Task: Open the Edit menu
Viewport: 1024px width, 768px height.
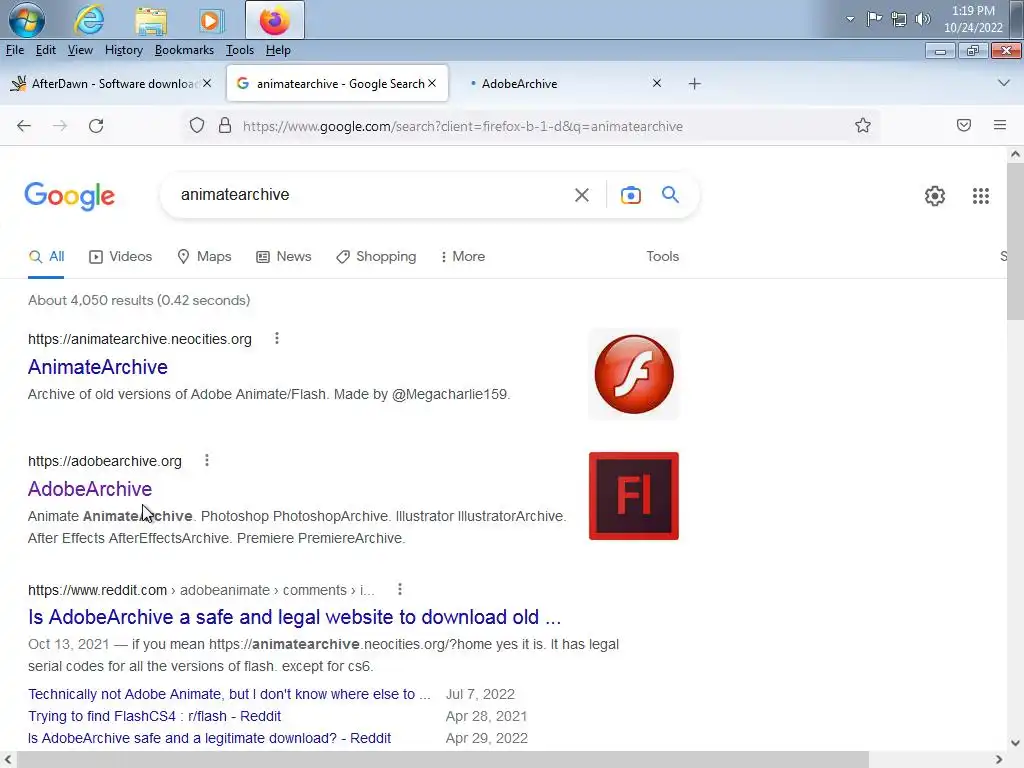Action: pos(46,50)
